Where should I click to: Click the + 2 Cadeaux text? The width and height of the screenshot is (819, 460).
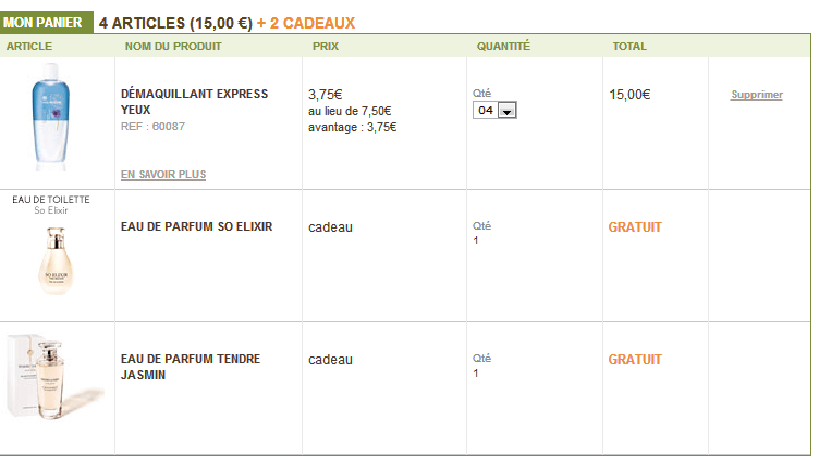tap(306, 23)
